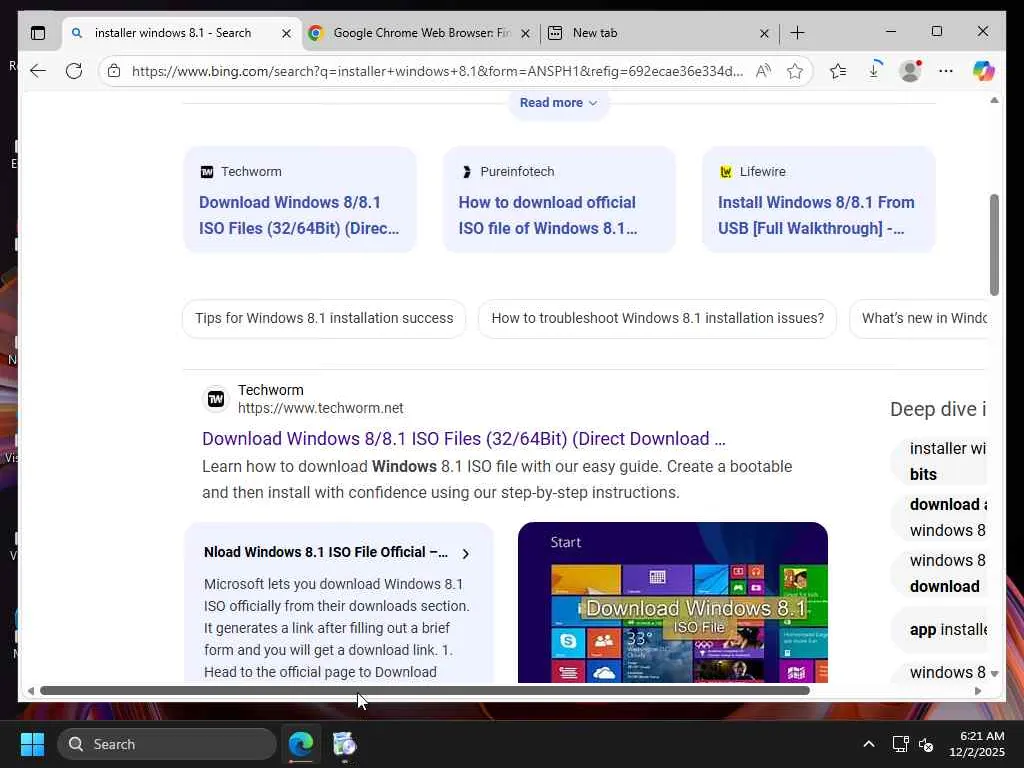Close the New tab tab
Screen dimensions: 1024x768
[x=764, y=33]
